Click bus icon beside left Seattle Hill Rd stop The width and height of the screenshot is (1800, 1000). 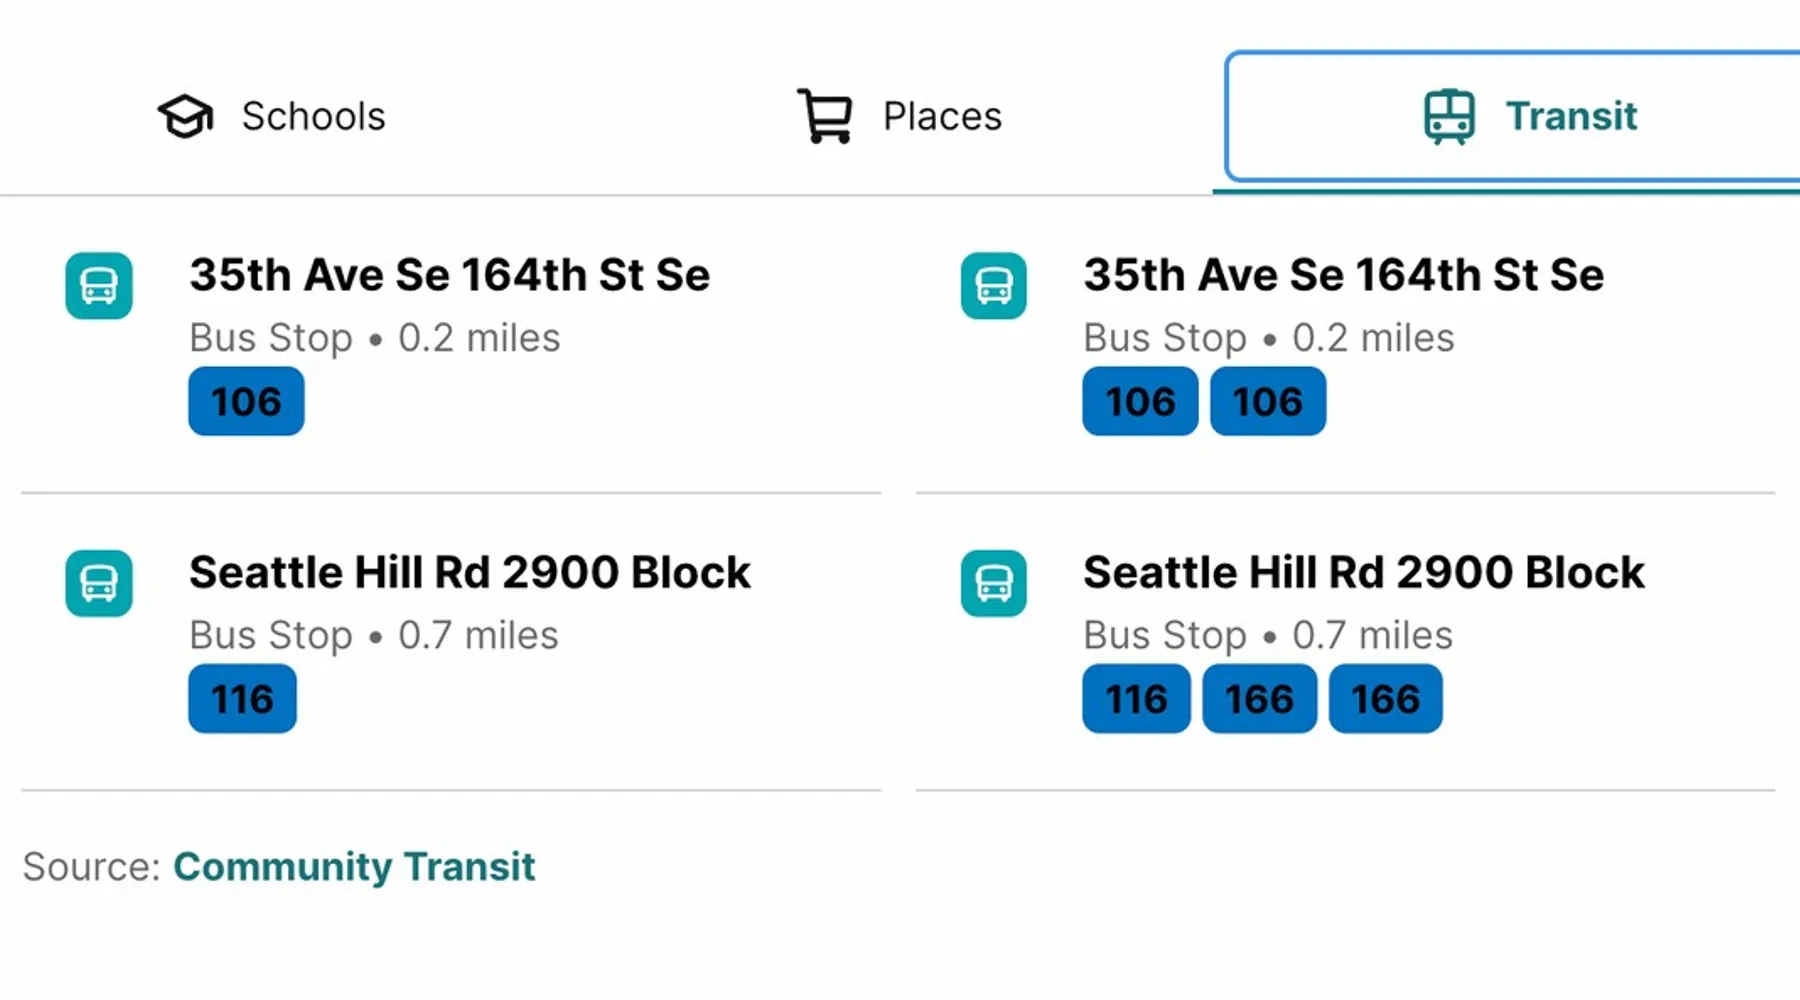click(99, 583)
